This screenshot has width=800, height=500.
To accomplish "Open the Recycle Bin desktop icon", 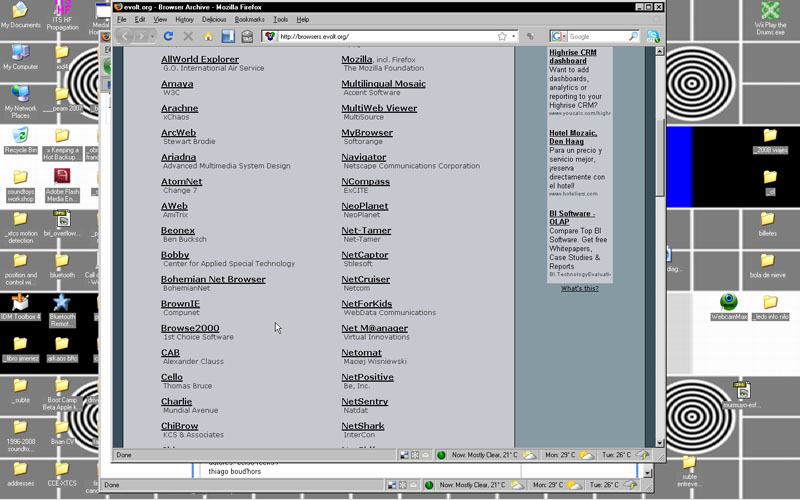I will [20, 138].
